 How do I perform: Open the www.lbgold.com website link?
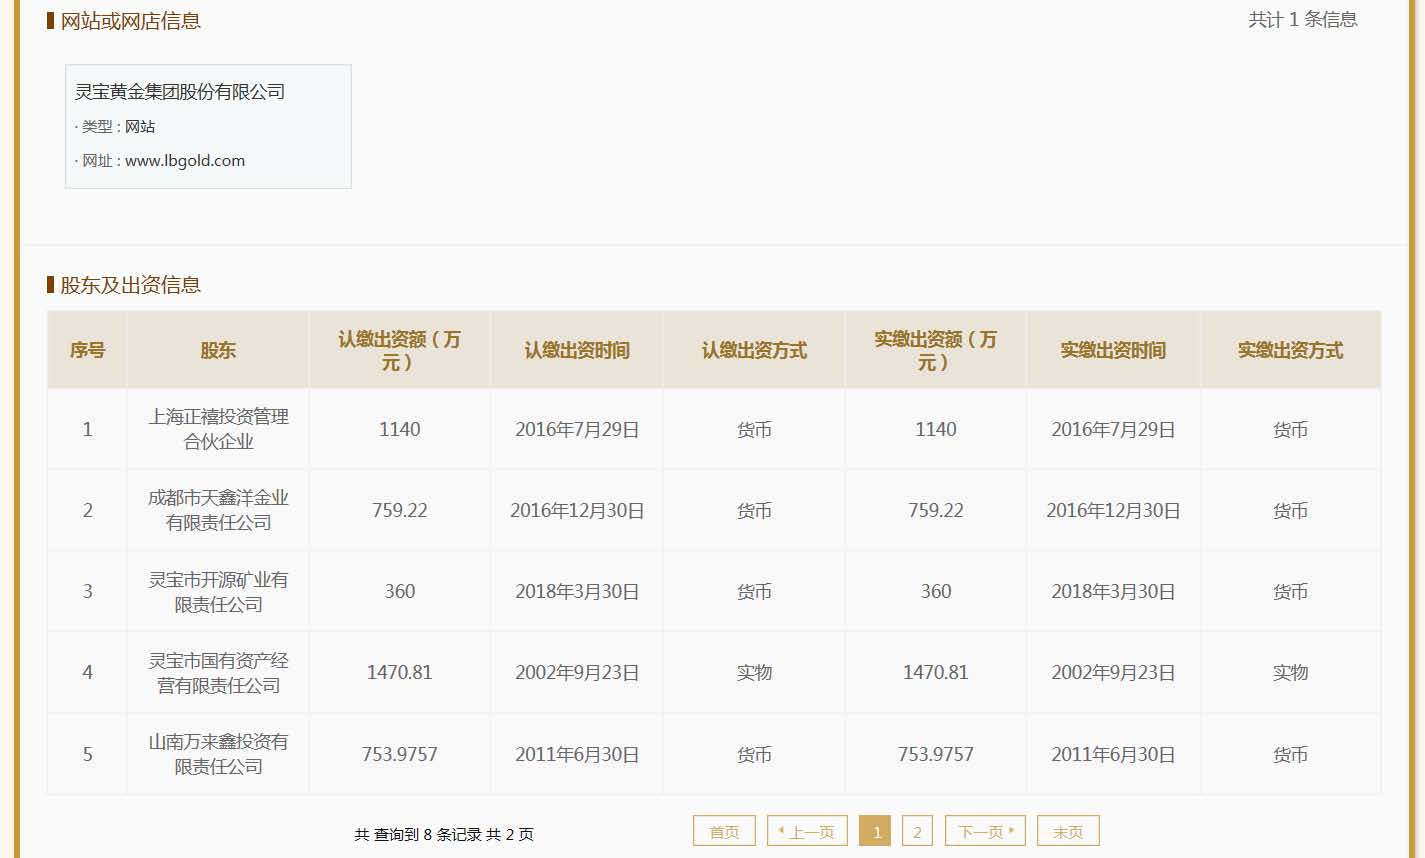(x=184, y=160)
